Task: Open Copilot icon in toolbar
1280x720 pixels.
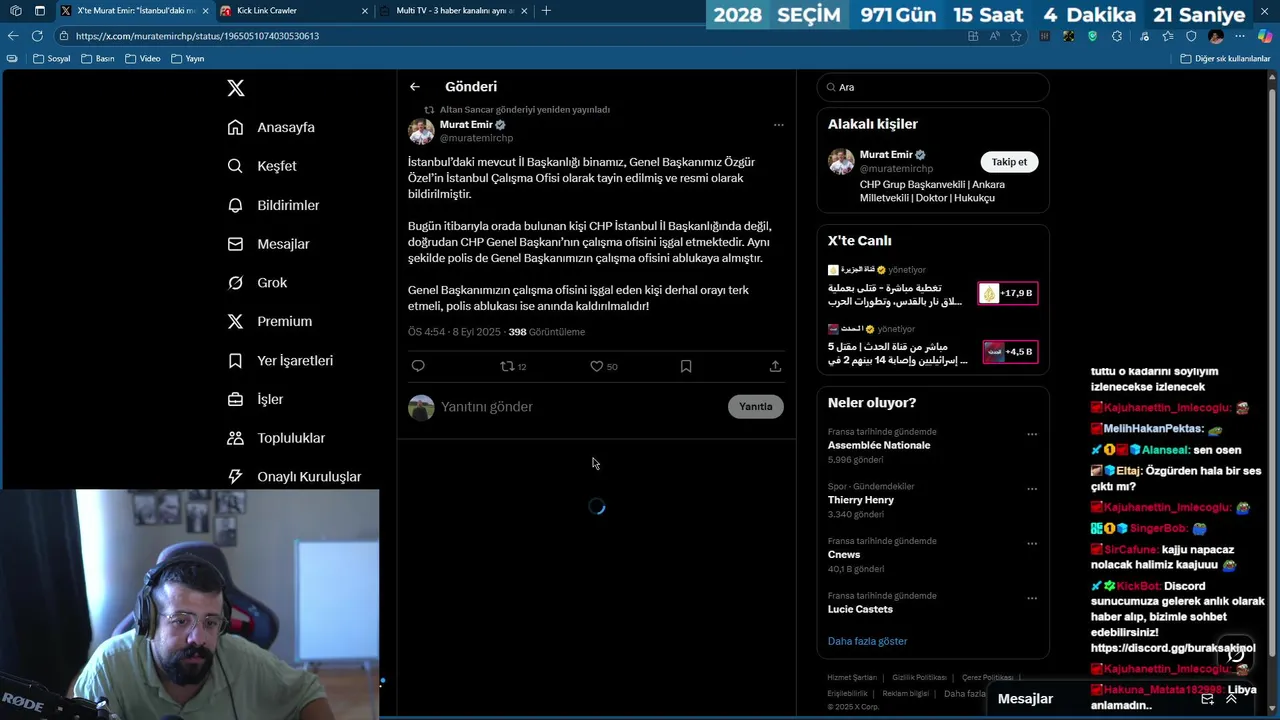Action: point(1265,36)
